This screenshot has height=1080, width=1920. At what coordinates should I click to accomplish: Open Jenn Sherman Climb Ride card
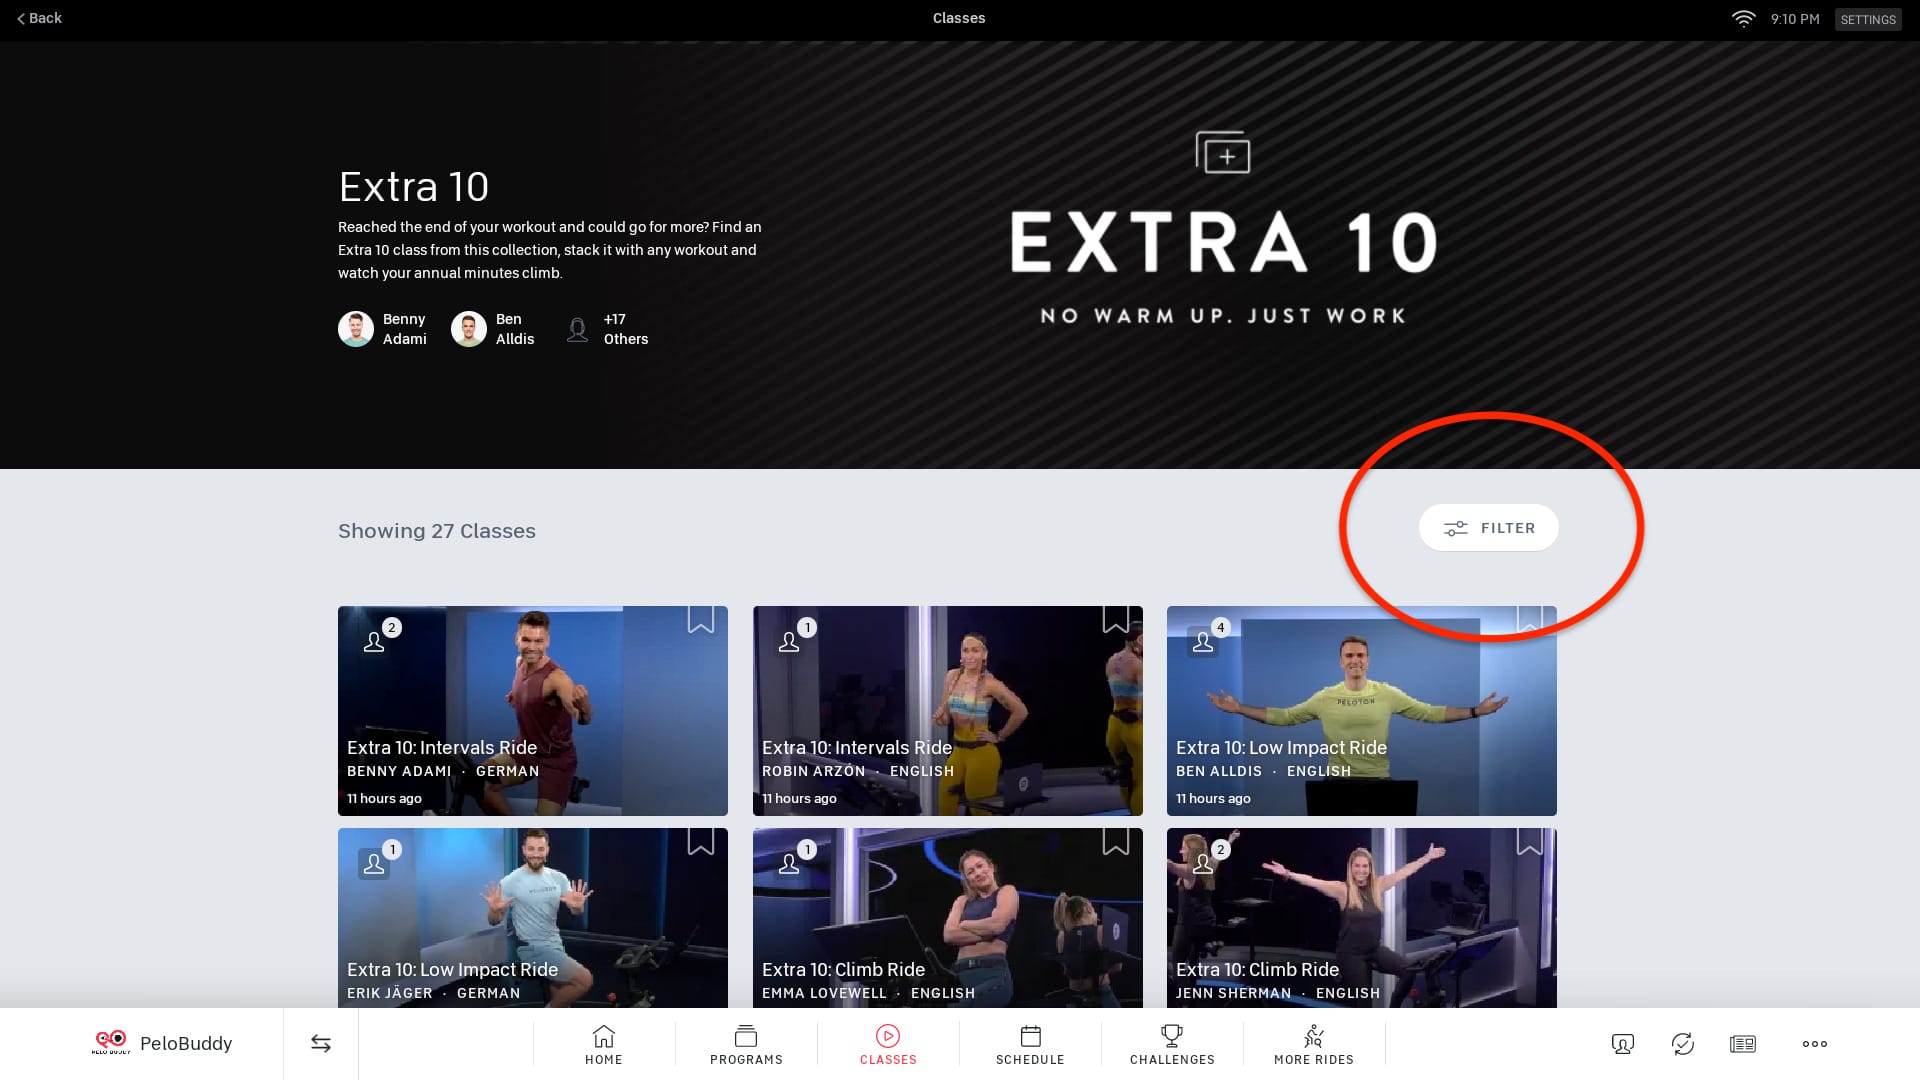point(1362,918)
